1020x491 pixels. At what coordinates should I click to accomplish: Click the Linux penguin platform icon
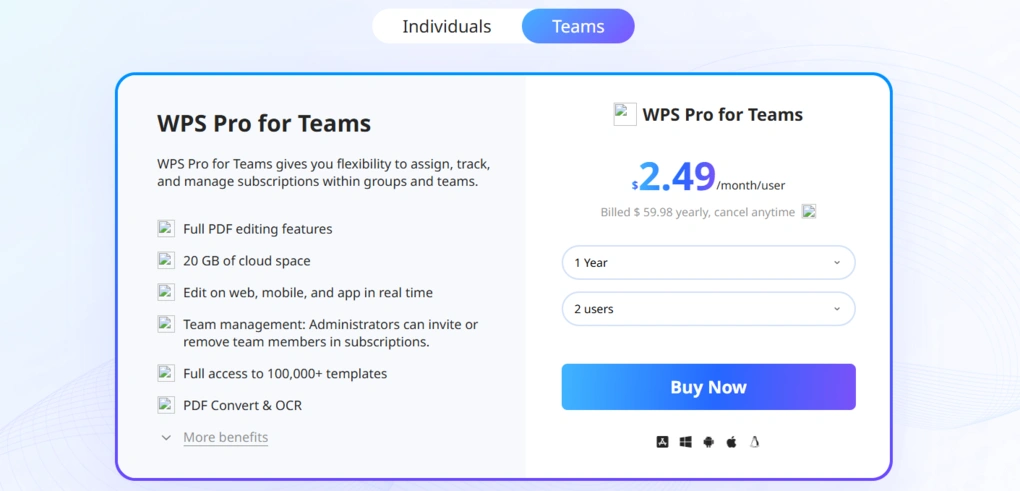tap(755, 442)
